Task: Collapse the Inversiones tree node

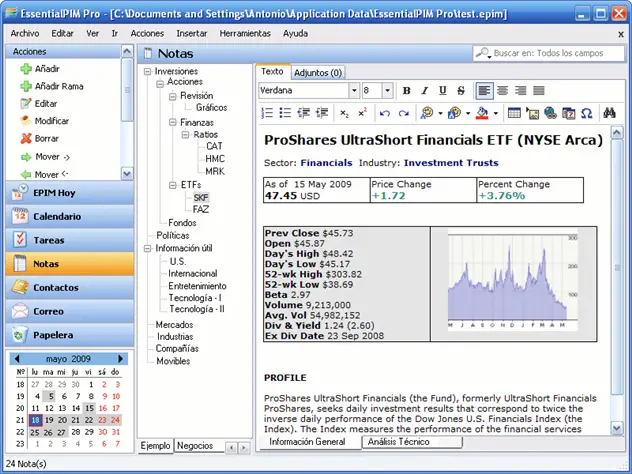Action: coord(148,72)
